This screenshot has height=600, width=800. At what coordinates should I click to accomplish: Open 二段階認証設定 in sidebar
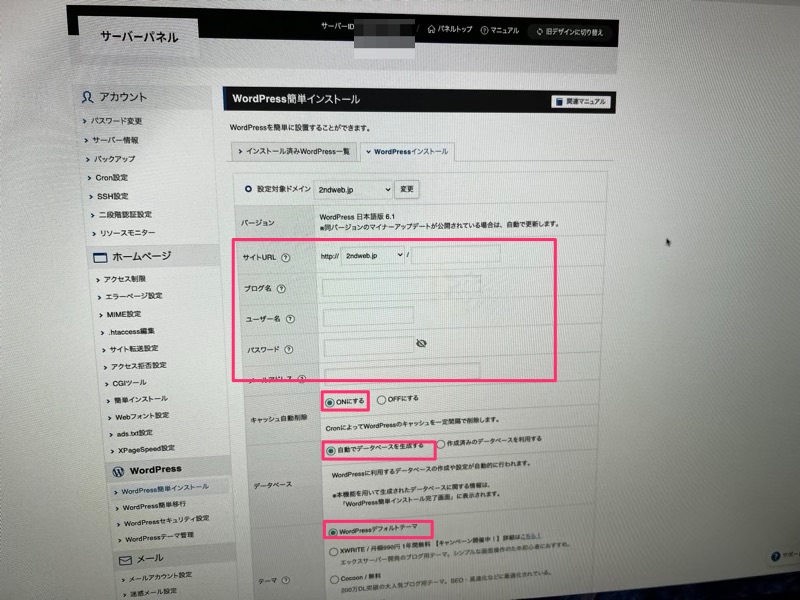click(125, 215)
